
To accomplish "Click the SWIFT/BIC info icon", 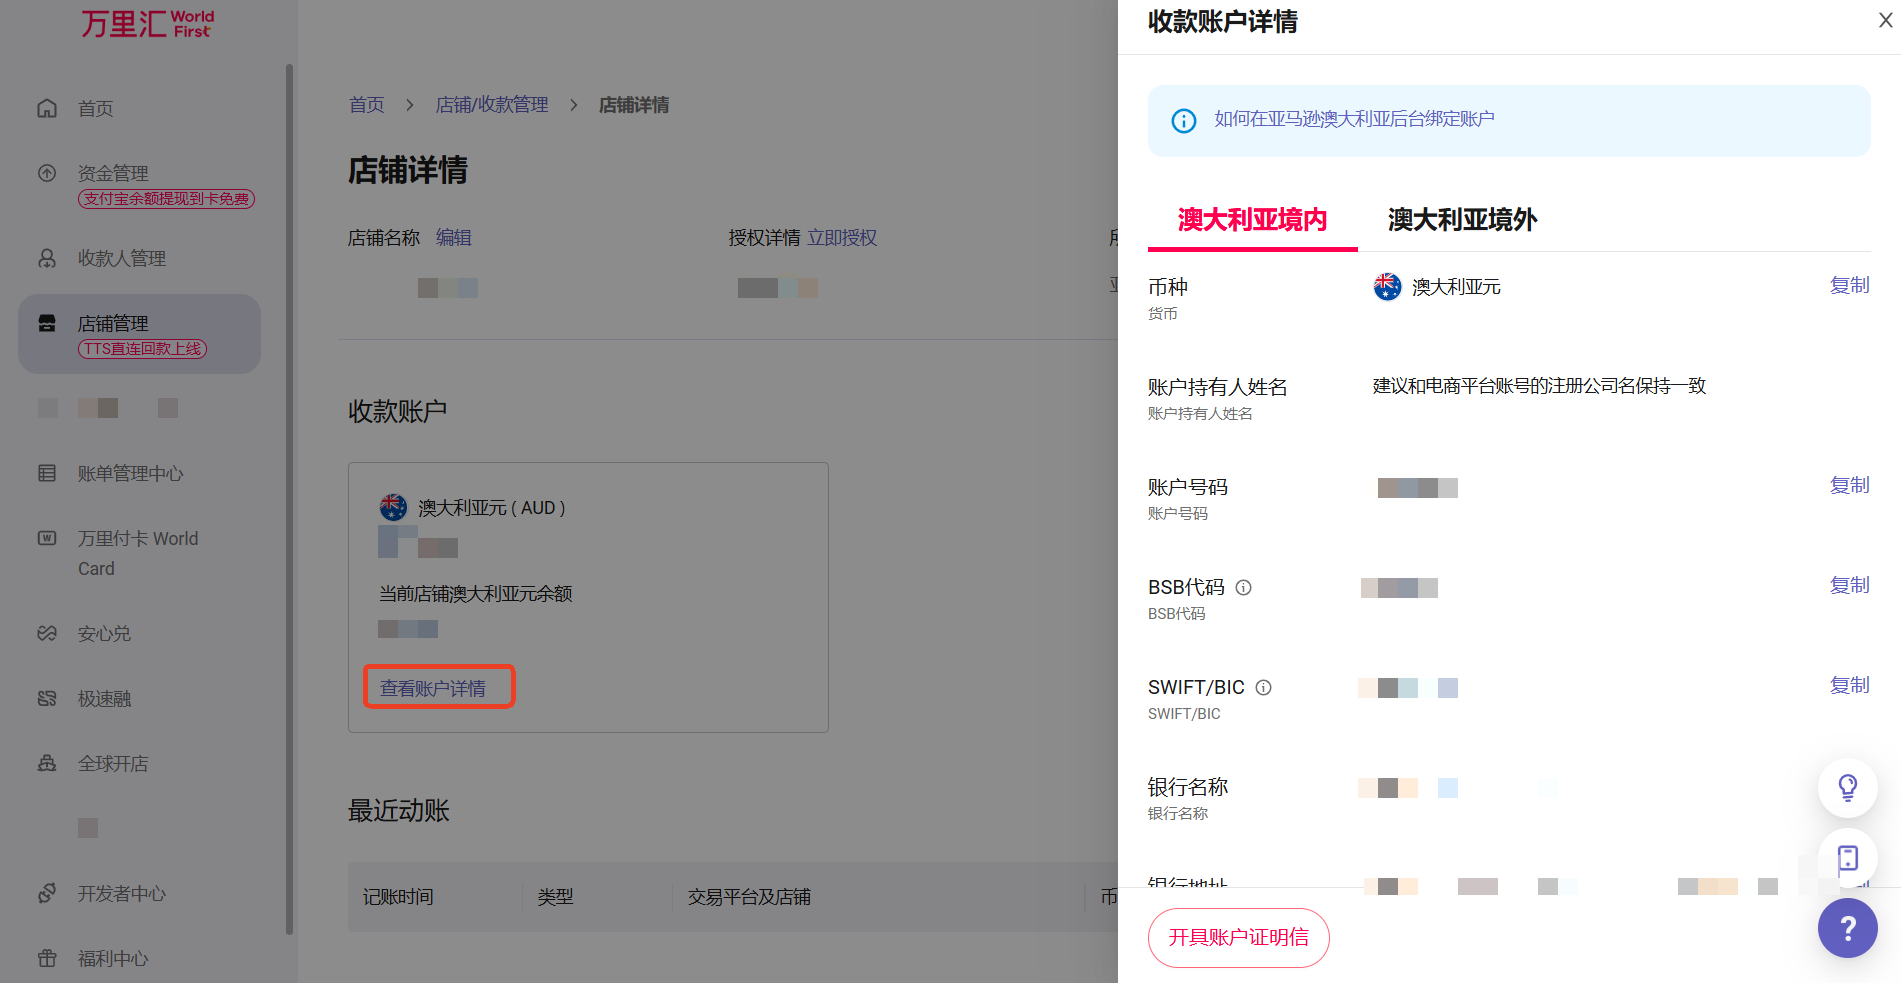I will pyautogui.click(x=1263, y=688).
